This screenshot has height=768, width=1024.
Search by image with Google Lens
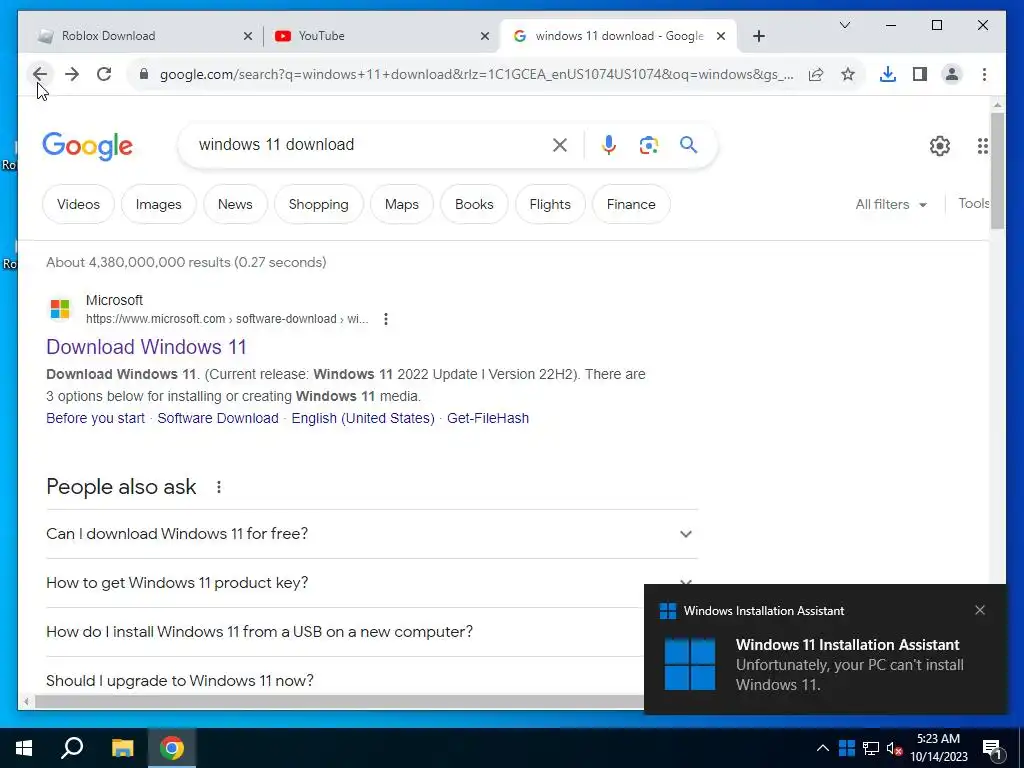[648, 145]
